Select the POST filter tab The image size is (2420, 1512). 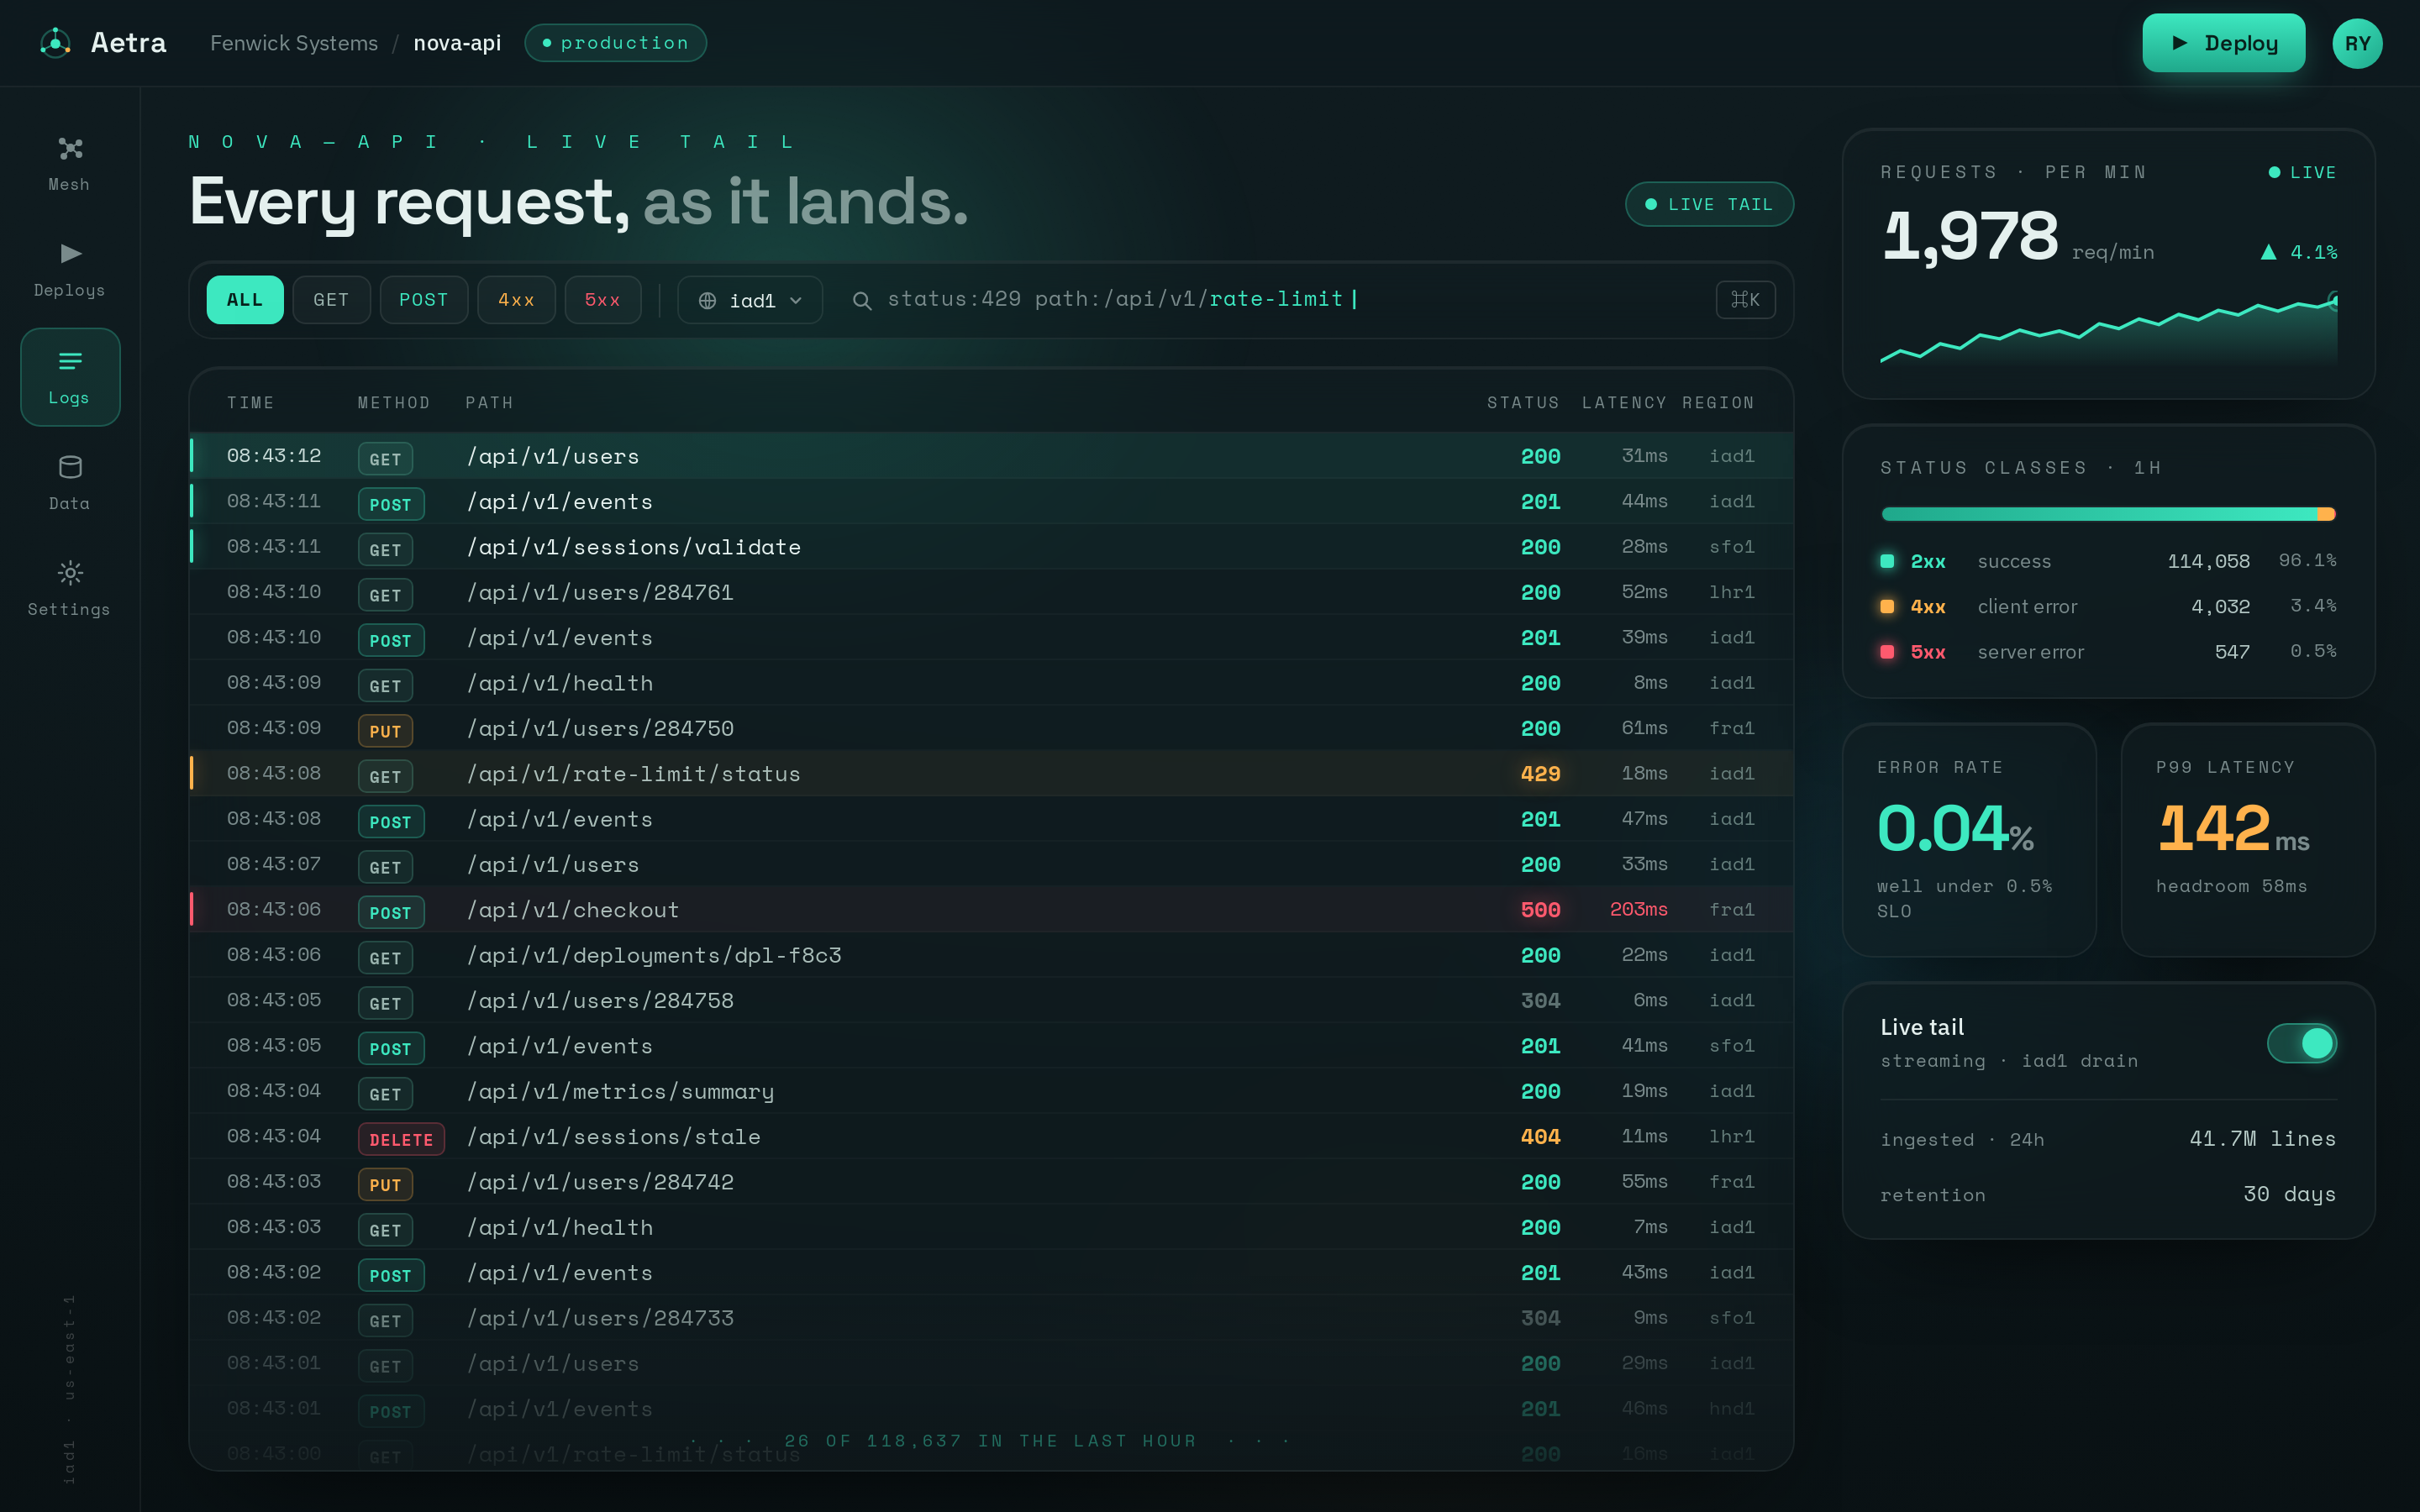[x=424, y=300]
